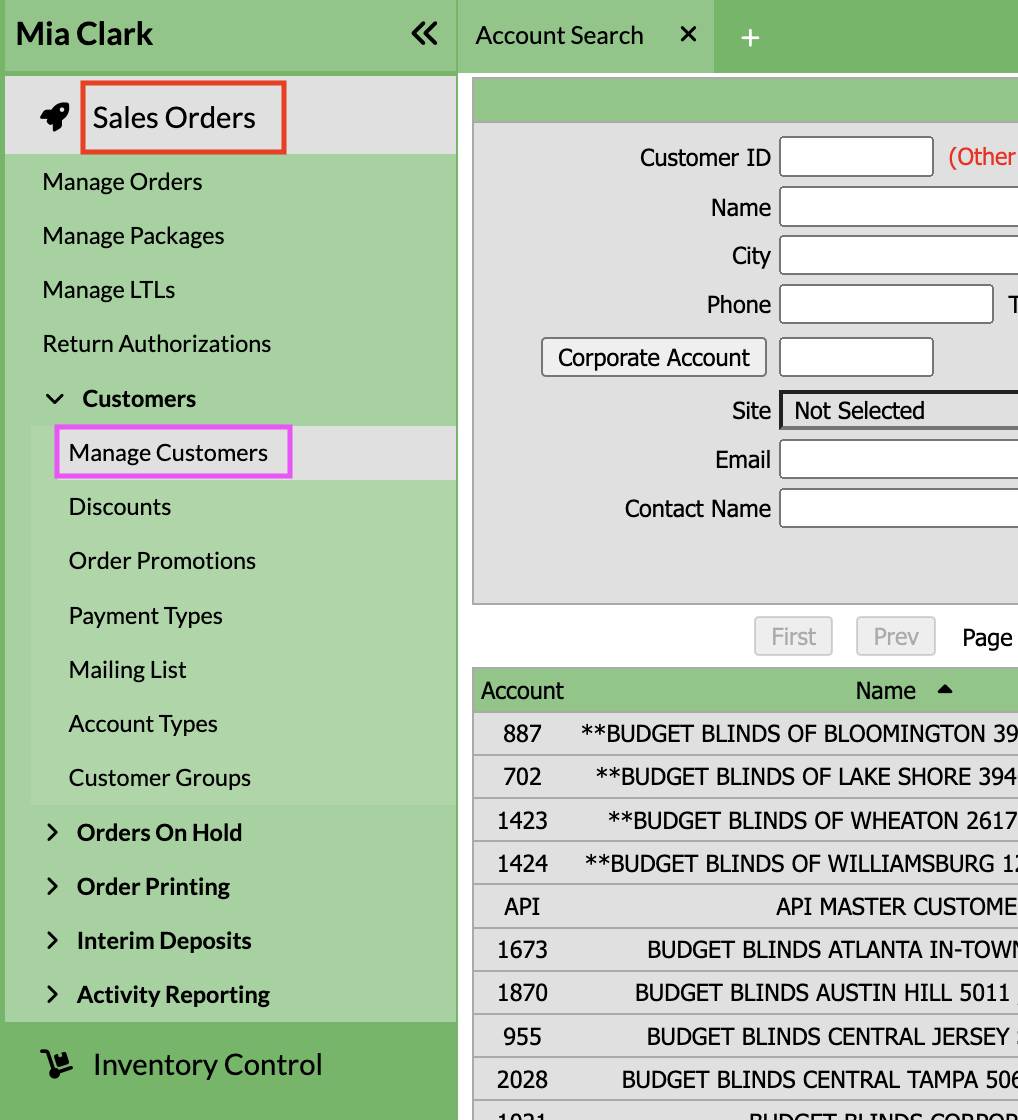Click the First page button
The image size is (1018, 1120).
point(793,636)
